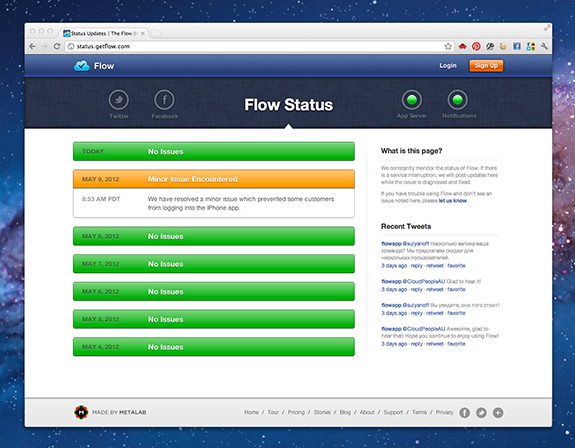Go back with the browser back arrow
Image resolution: width=575 pixels, height=448 pixels.
point(32,46)
